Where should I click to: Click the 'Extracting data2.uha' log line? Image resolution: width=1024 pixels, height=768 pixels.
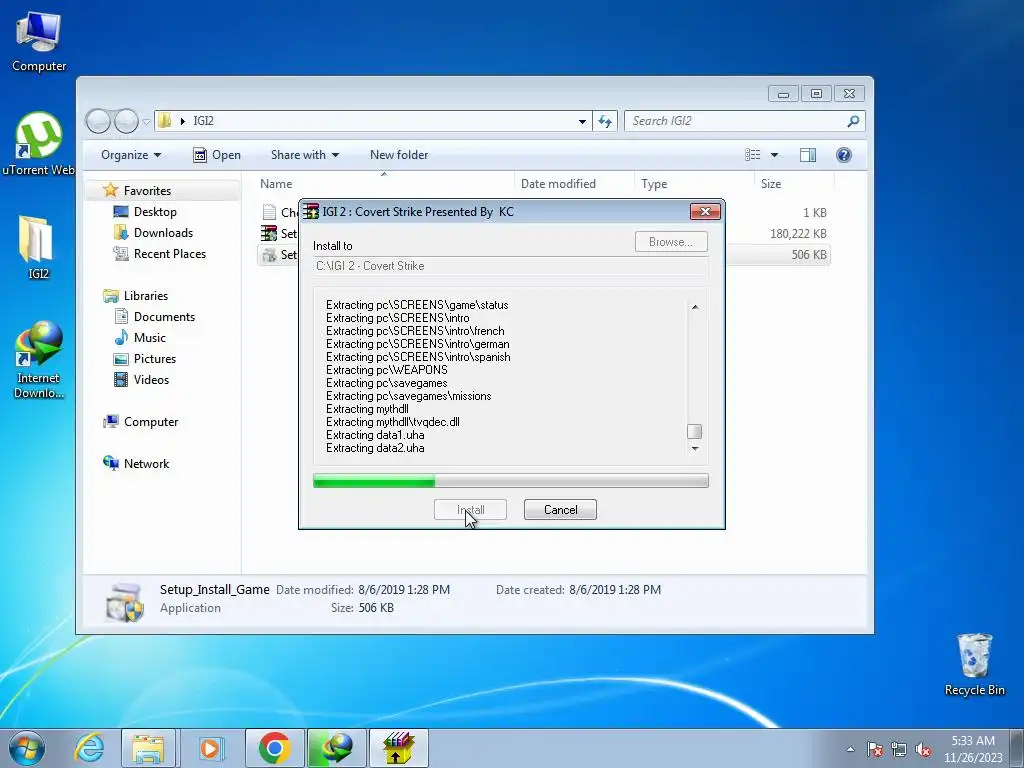(x=375, y=448)
